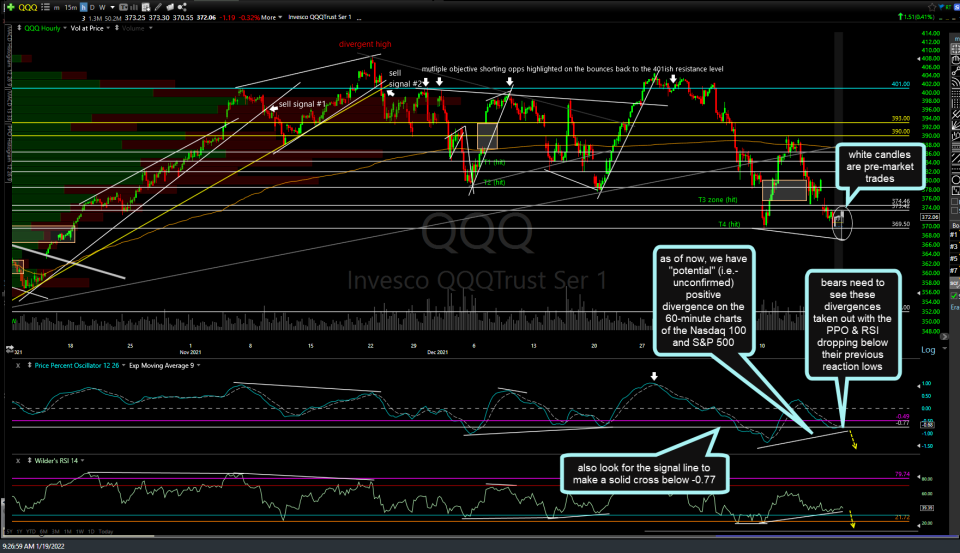Click the 401.00 price level label
Viewport: 960px width, 553px height.
(x=900, y=84)
